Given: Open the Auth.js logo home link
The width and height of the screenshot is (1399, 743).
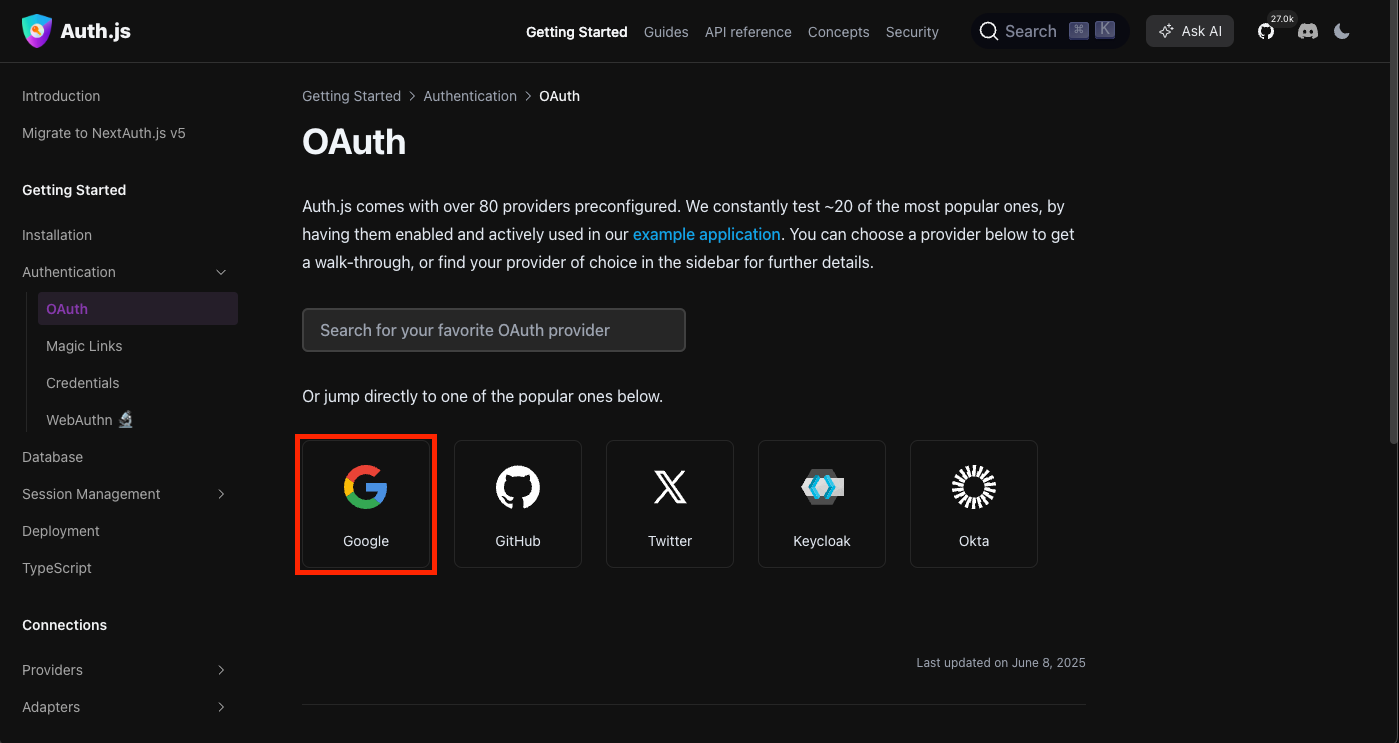Looking at the screenshot, I should pos(76,31).
